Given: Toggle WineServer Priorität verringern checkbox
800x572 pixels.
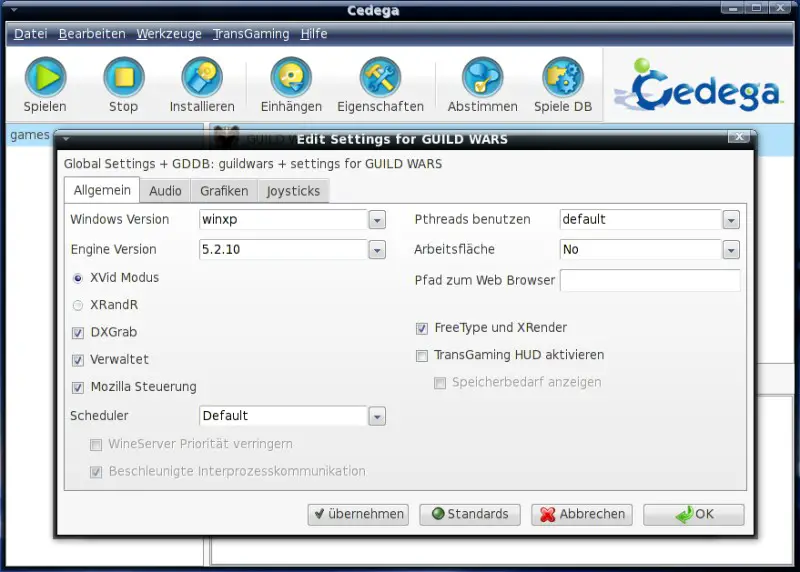Looking at the screenshot, I should (96, 444).
